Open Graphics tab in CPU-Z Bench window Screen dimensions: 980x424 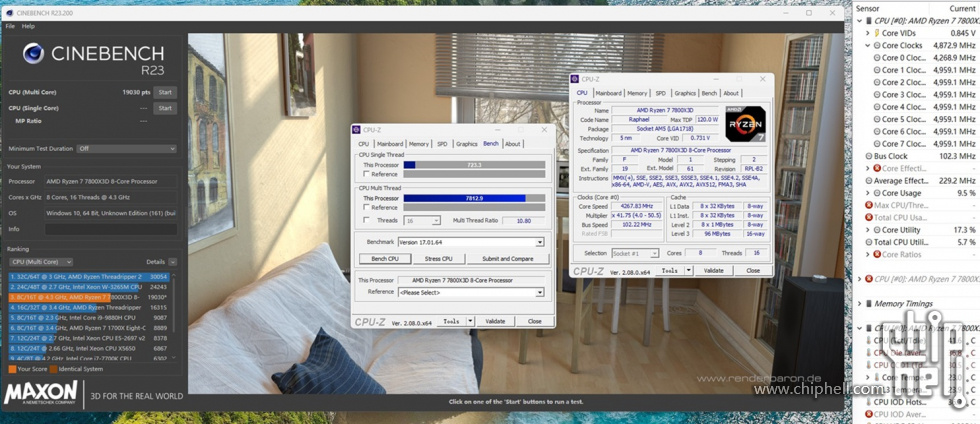click(466, 144)
